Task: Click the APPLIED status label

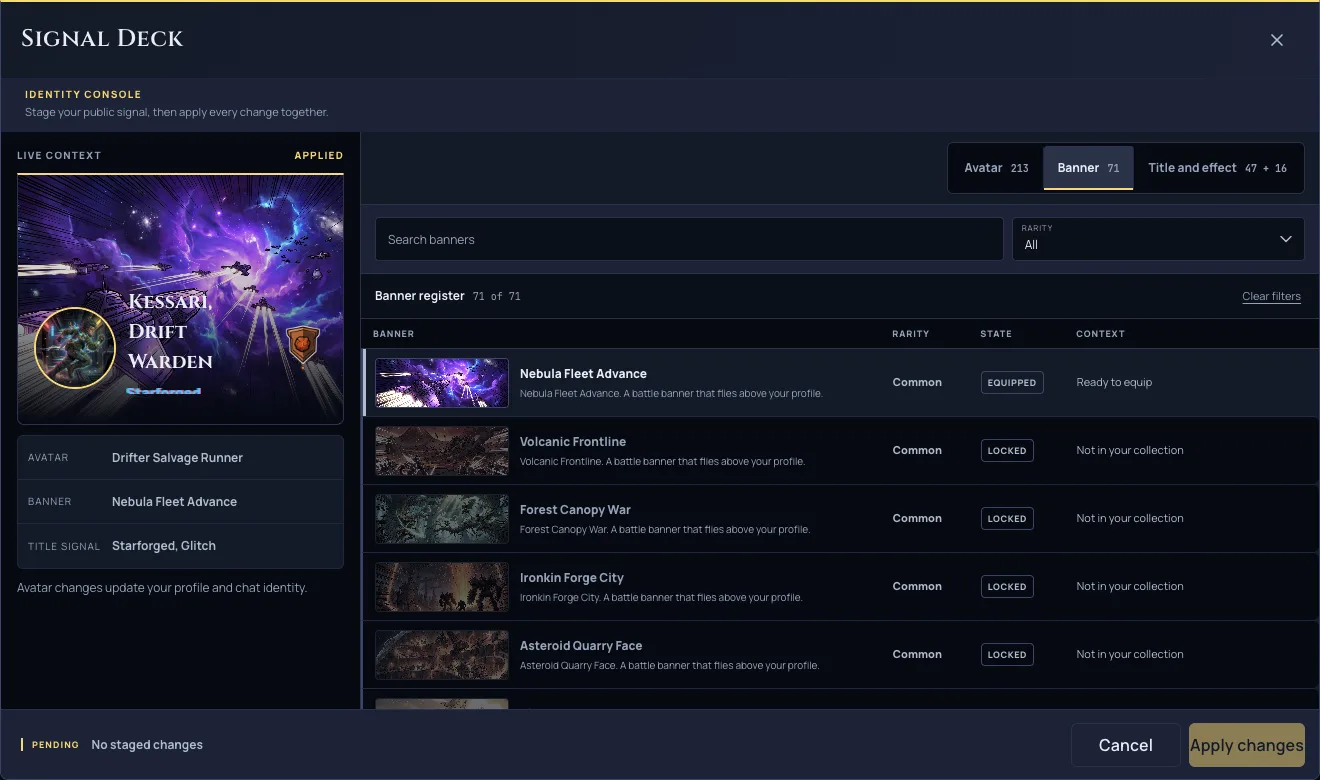Action: coord(319,156)
